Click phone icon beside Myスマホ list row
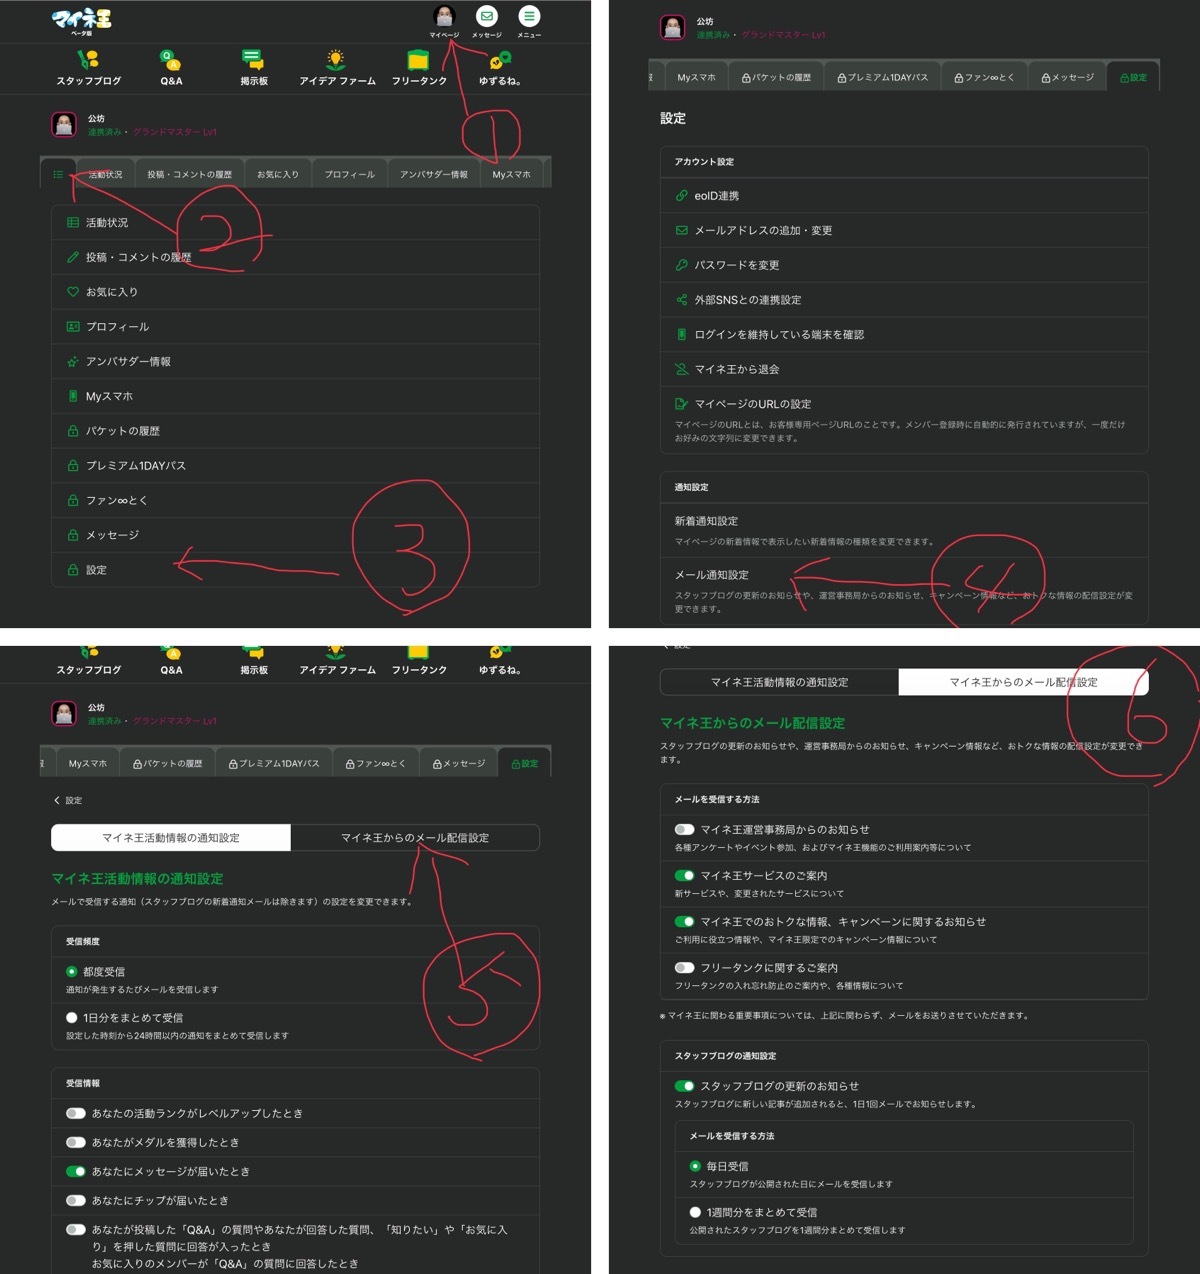1200x1274 pixels. [72, 396]
